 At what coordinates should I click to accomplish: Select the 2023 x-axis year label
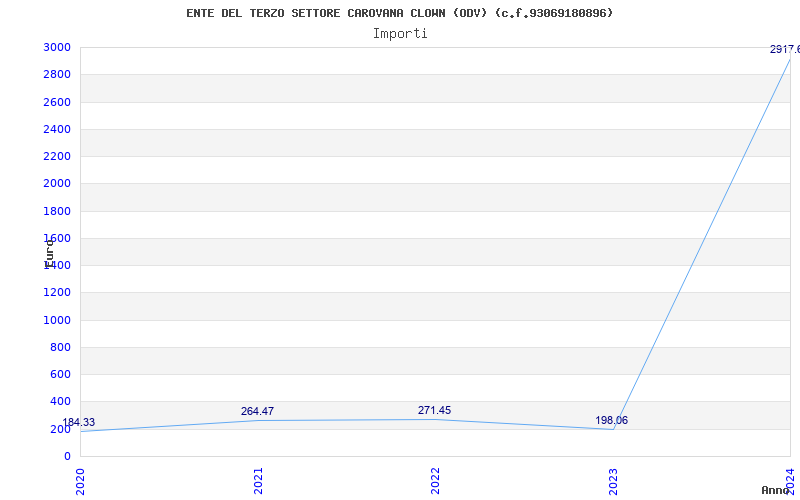click(x=613, y=480)
